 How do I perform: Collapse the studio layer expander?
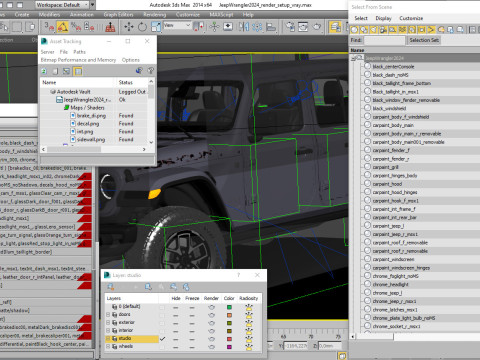click(x=108, y=339)
